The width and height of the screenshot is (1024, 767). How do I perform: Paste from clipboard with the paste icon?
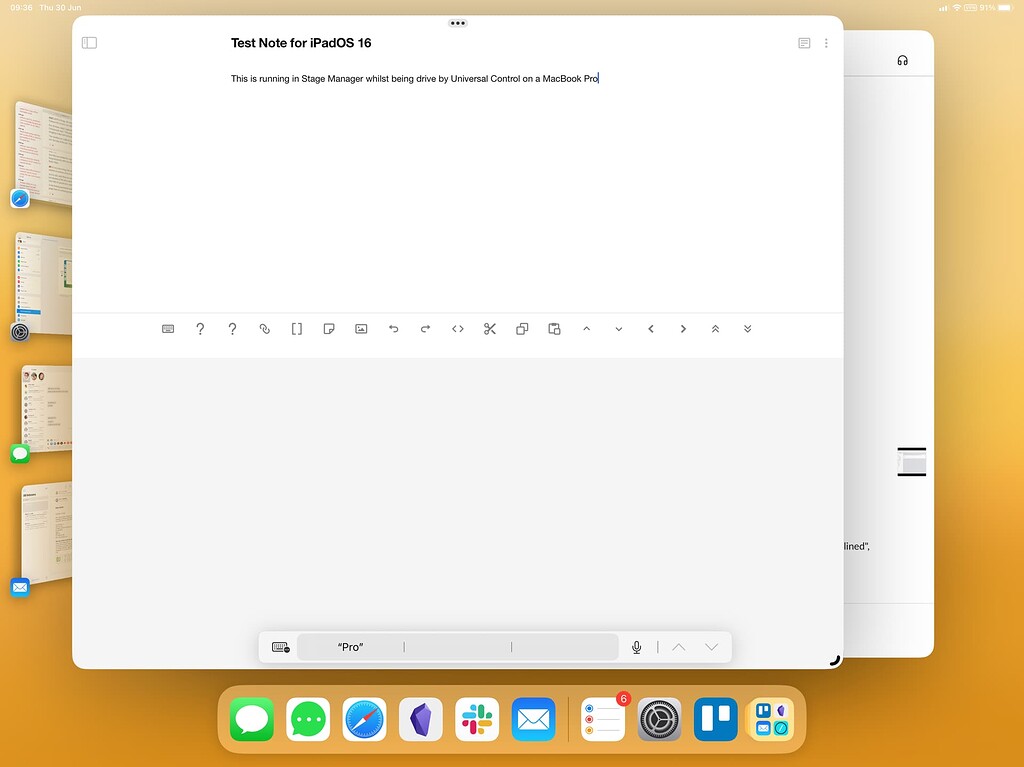tap(553, 328)
